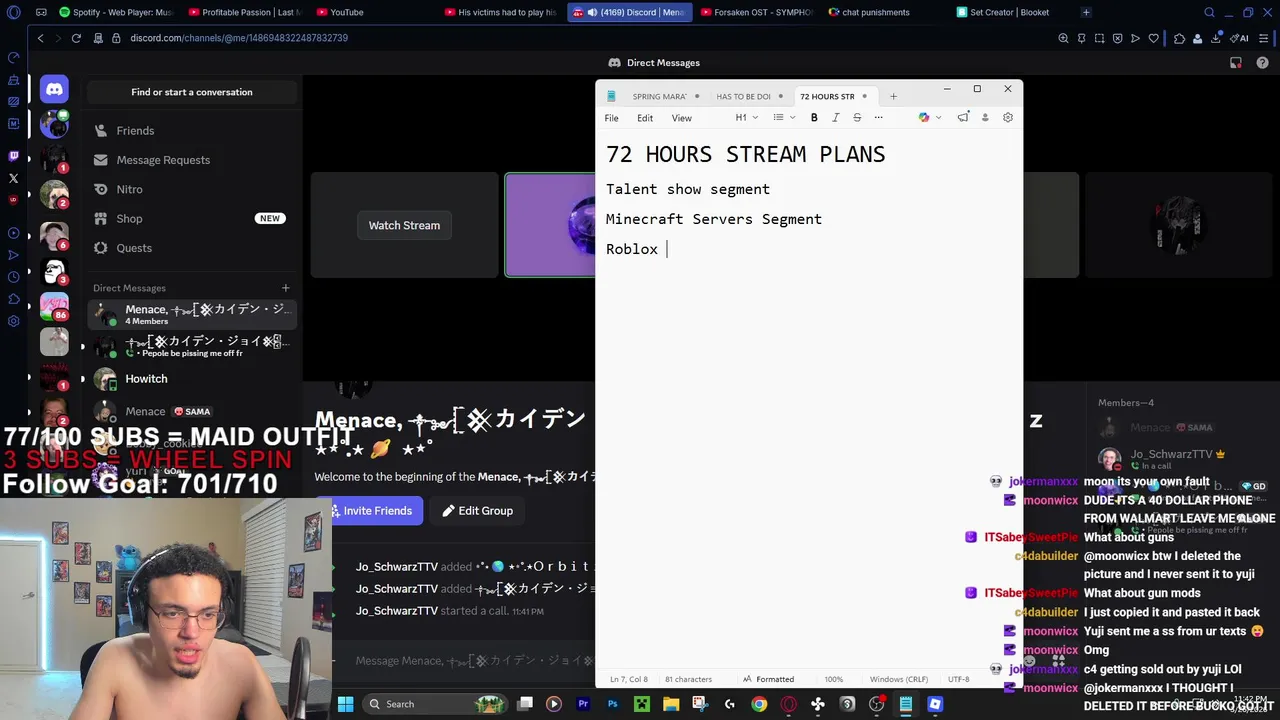Click Ln 7, Col 8 position indicator
This screenshot has width=1280, height=720.
[629, 679]
